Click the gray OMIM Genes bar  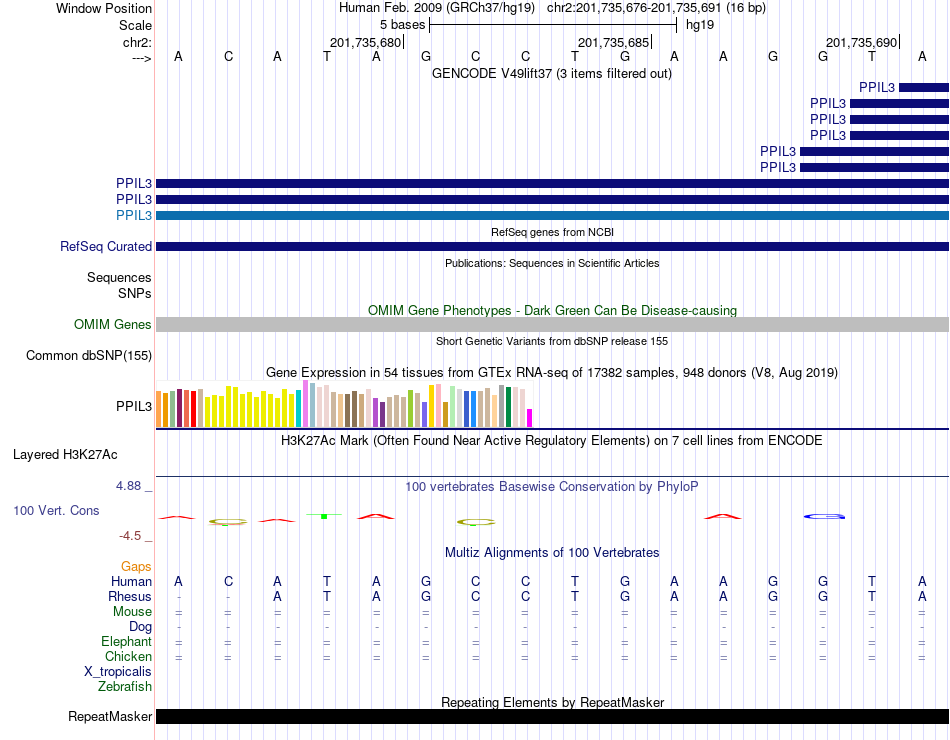click(x=553, y=324)
